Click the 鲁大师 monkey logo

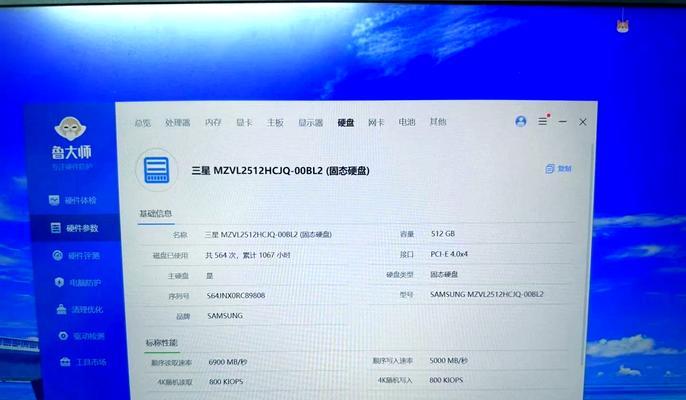pyautogui.click(x=70, y=129)
